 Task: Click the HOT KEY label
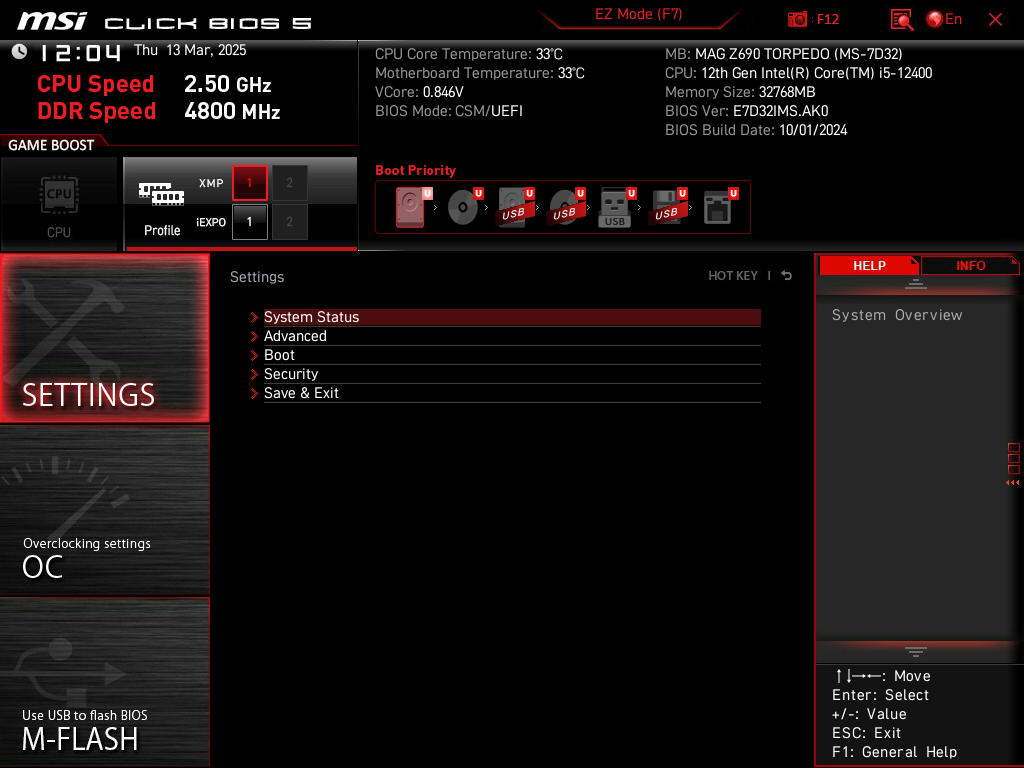(733, 276)
